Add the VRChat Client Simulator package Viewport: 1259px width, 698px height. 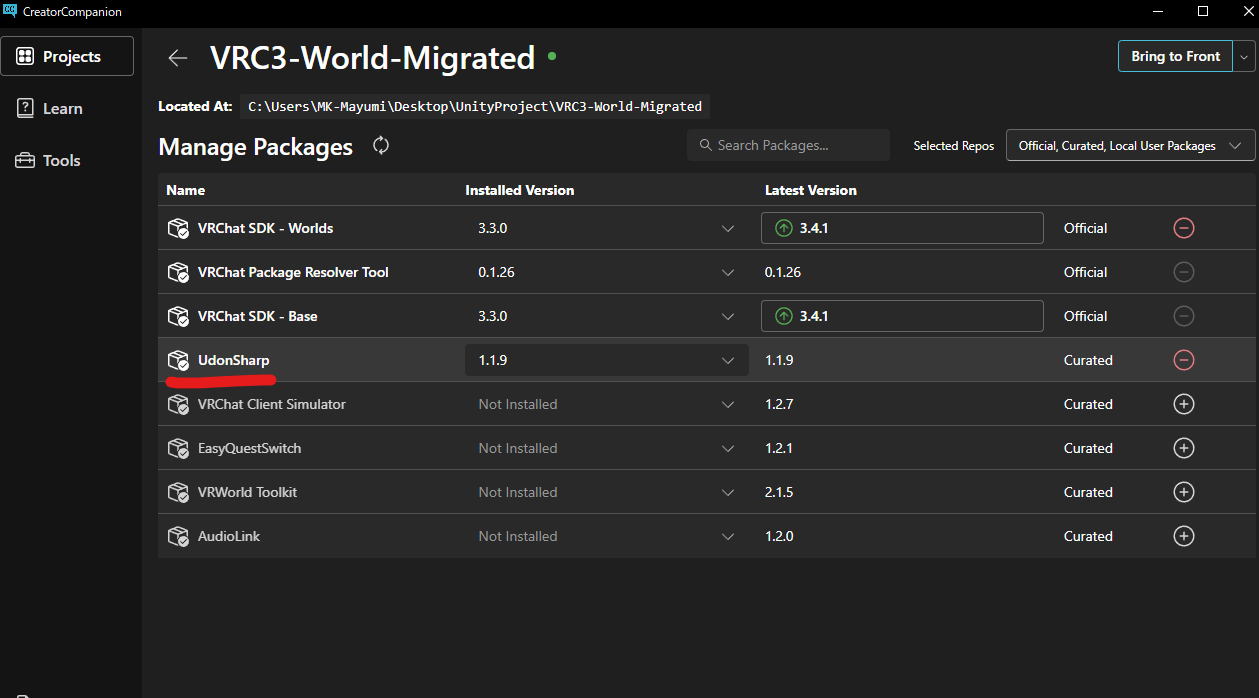[1184, 404]
